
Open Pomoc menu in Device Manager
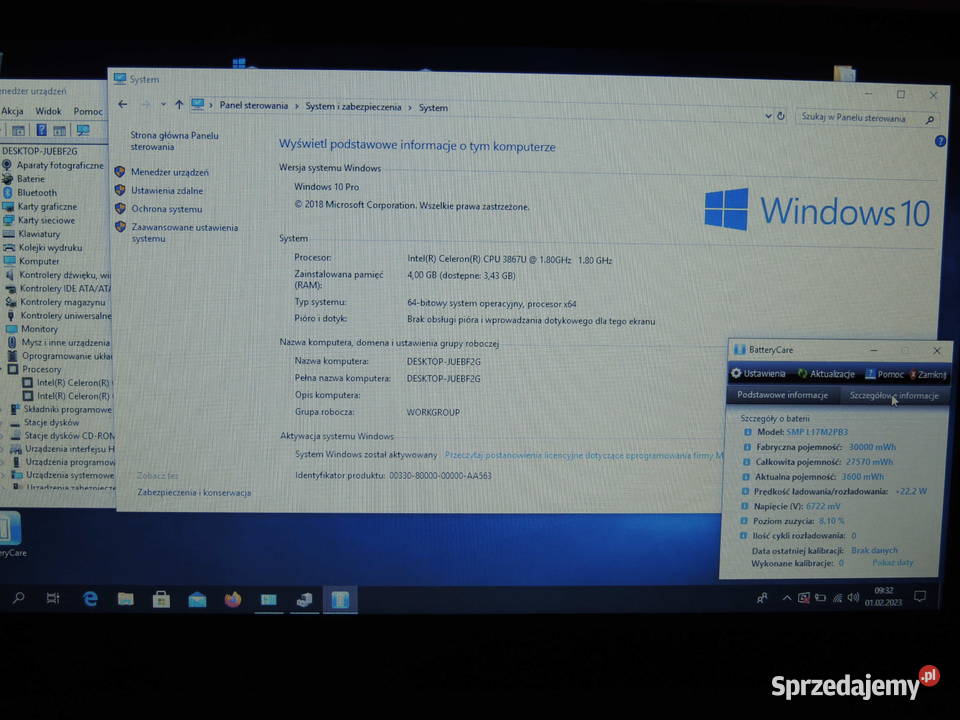(88, 111)
